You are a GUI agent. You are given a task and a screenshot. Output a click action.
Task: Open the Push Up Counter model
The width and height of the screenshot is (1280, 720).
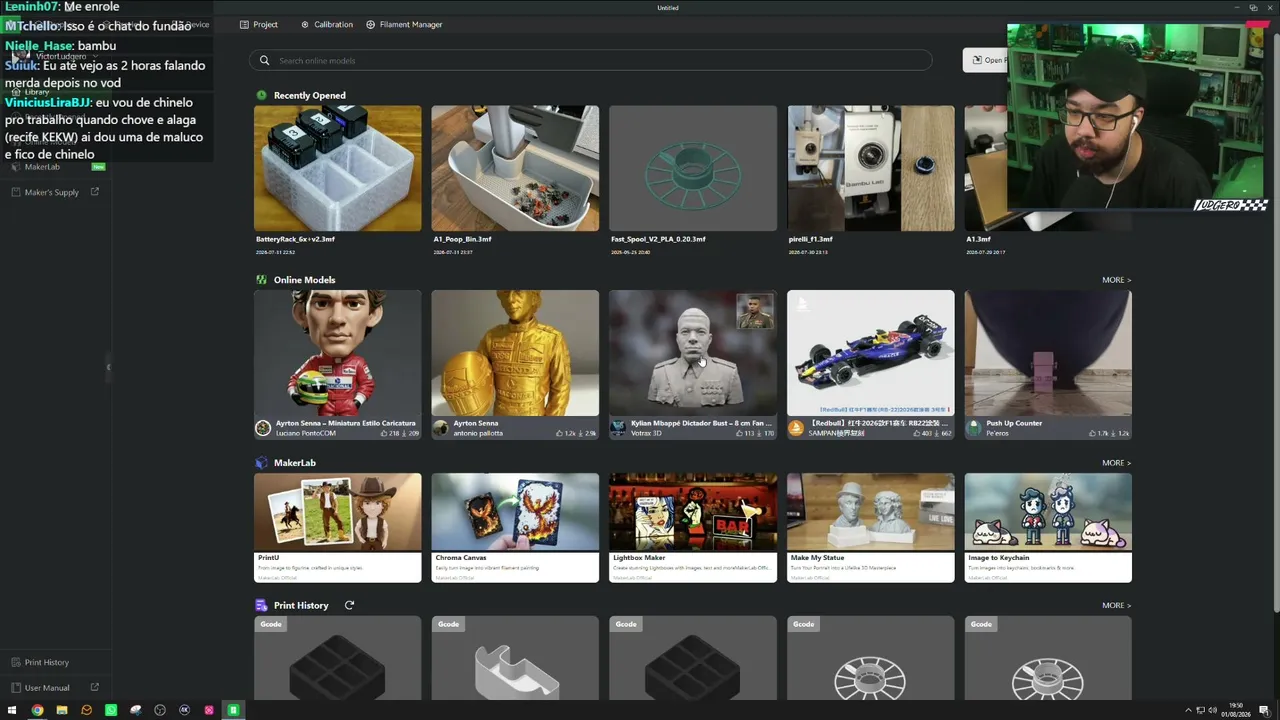(x=1048, y=365)
